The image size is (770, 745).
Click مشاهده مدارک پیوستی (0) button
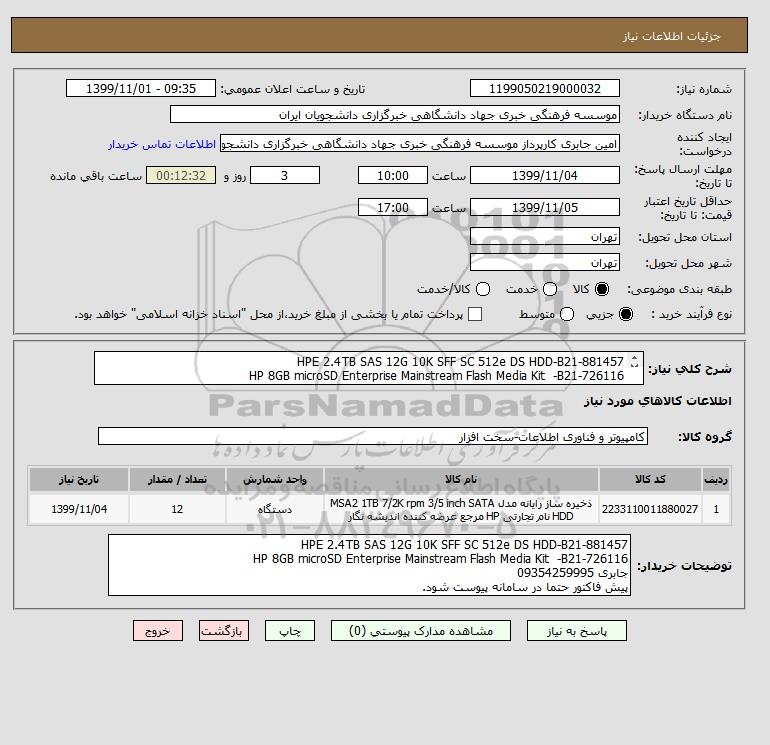coord(421,631)
